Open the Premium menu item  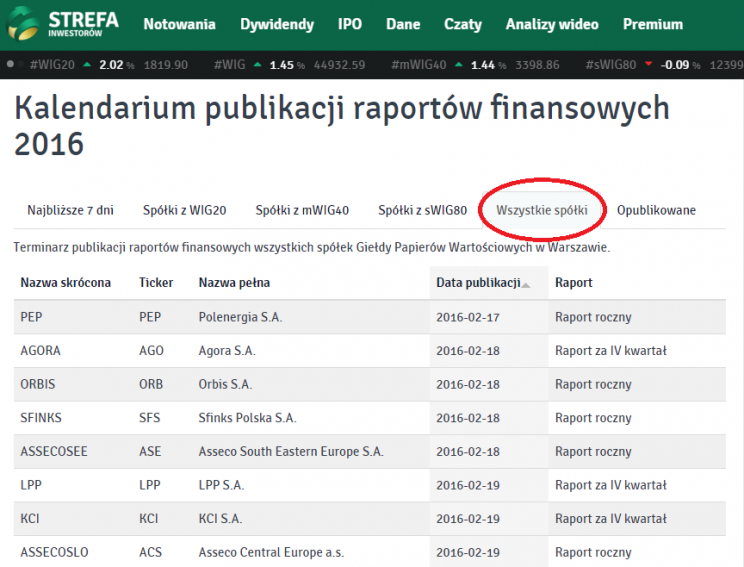point(653,24)
